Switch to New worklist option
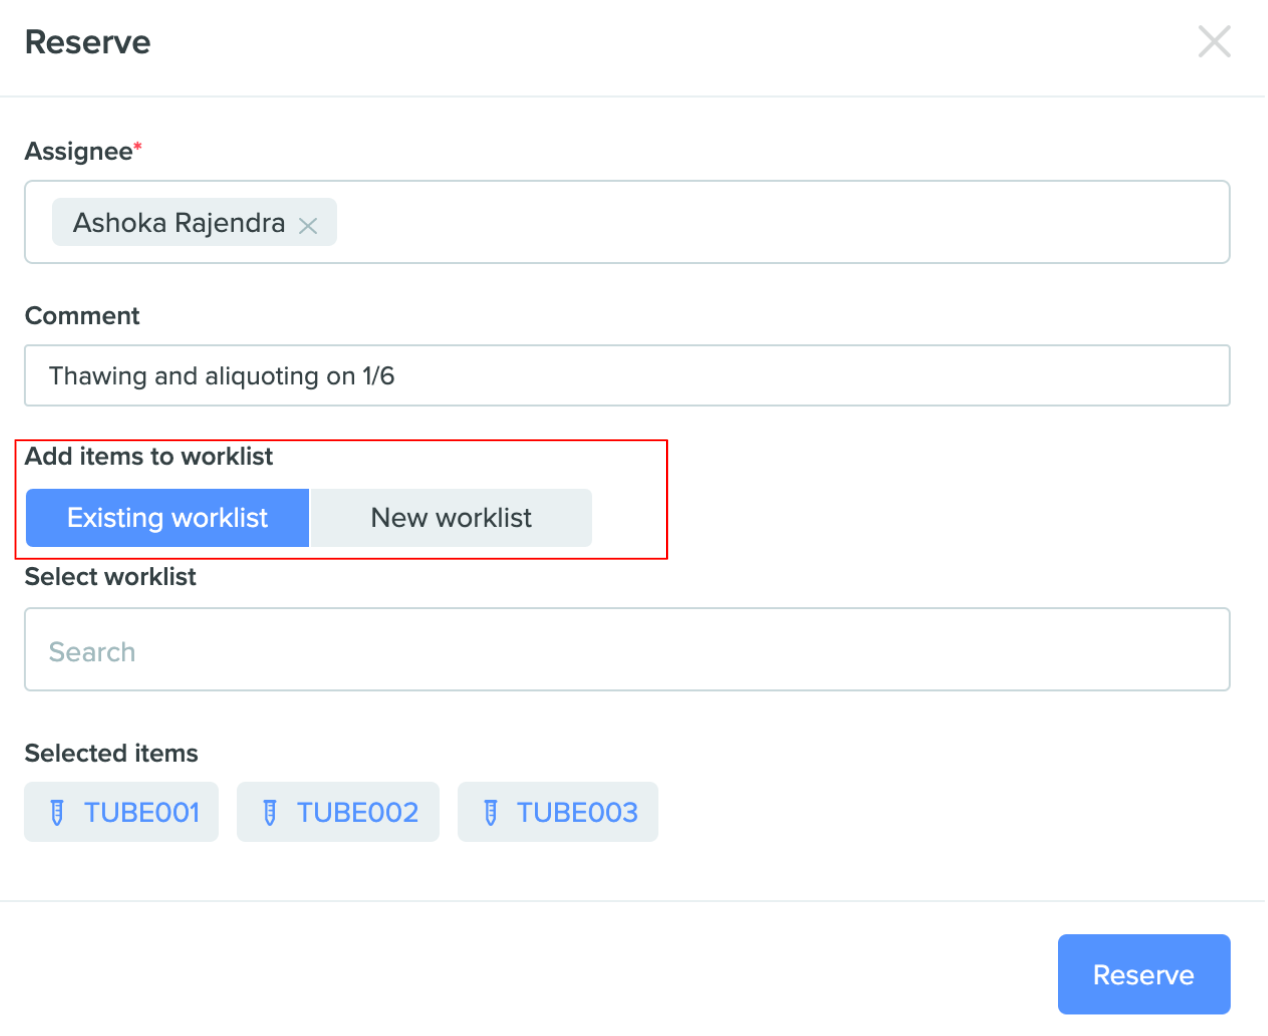 pos(451,518)
